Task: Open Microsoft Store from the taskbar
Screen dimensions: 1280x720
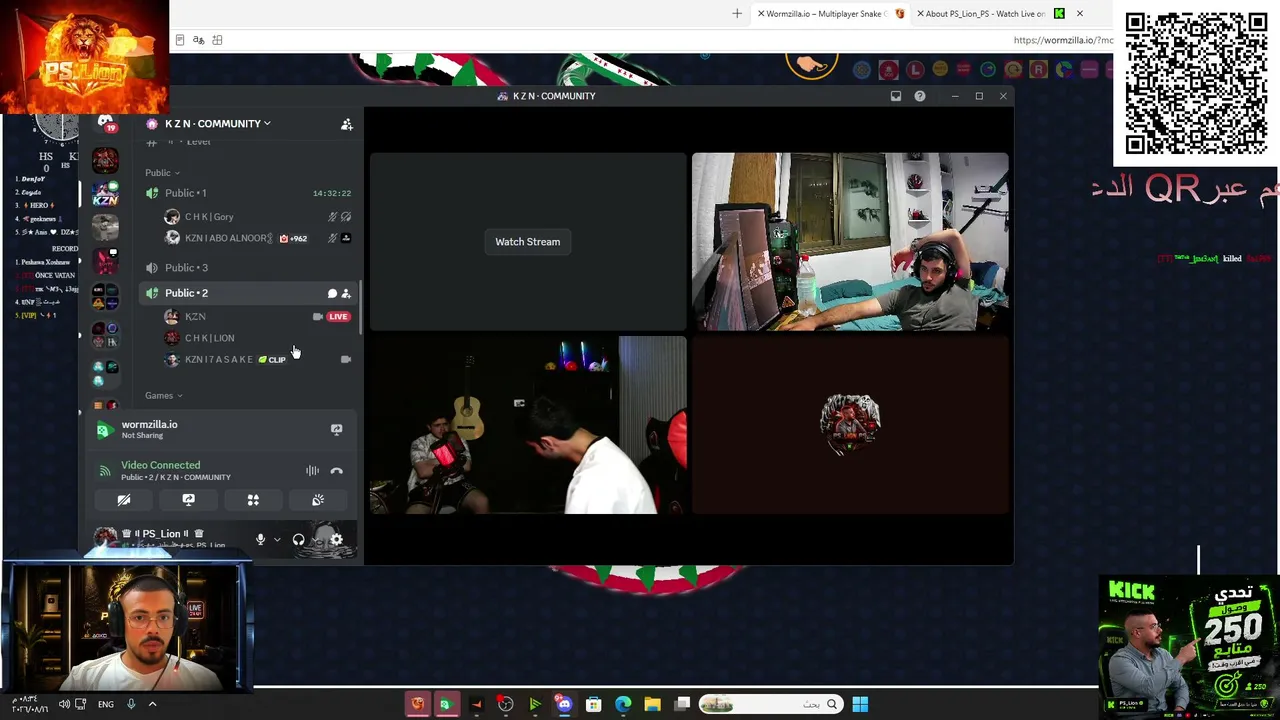Action: [x=593, y=705]
